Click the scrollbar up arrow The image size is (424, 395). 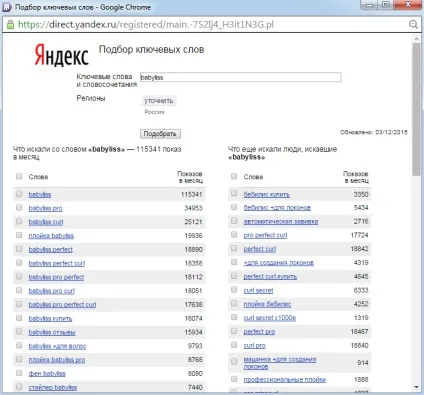pos(416,38)
